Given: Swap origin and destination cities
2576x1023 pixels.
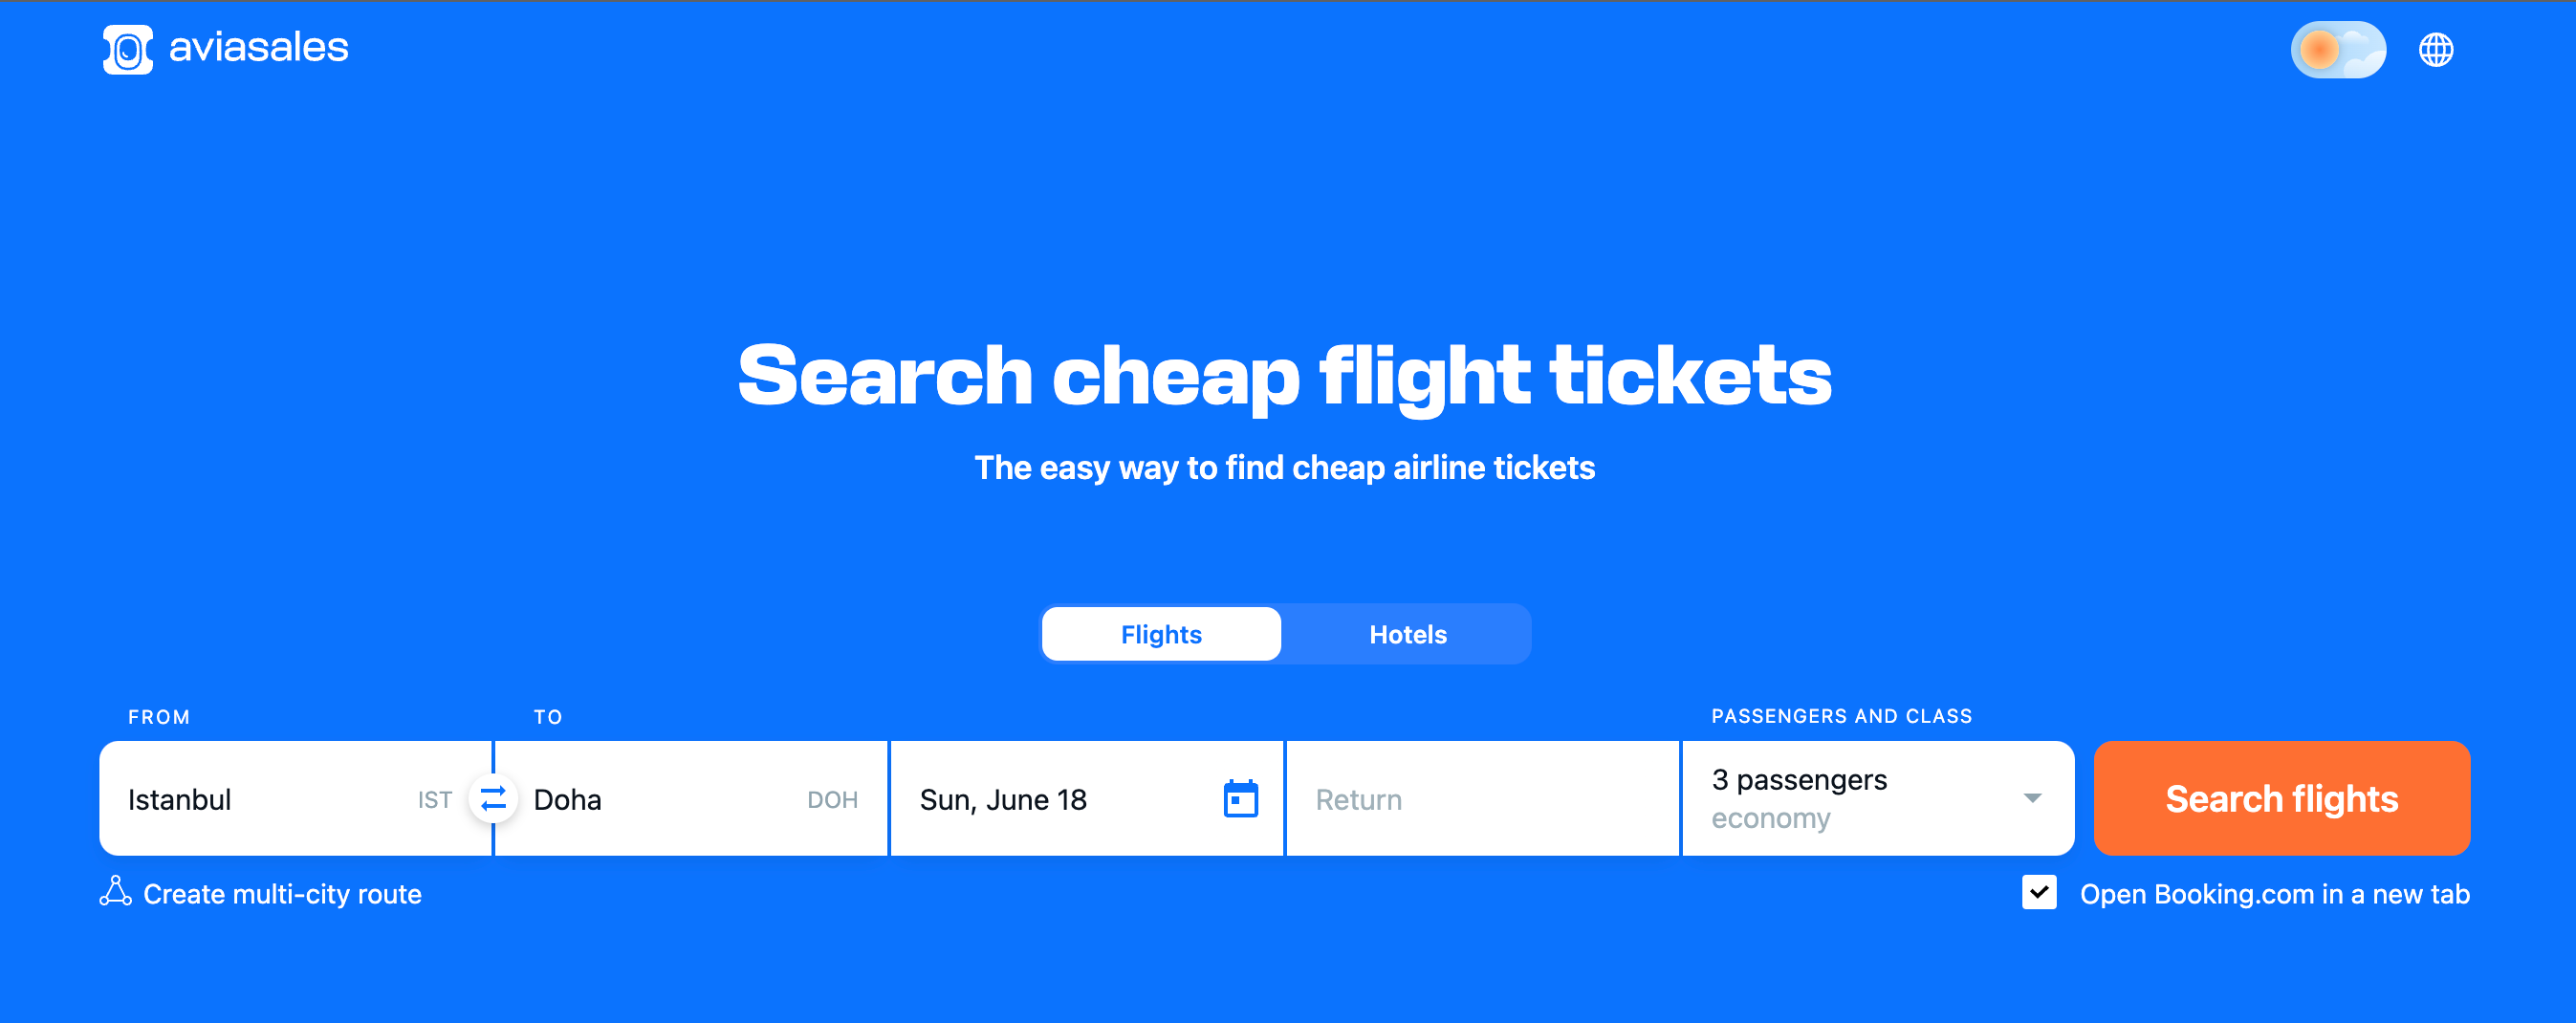Looking at the screenshot, I should tap(493, 799).
